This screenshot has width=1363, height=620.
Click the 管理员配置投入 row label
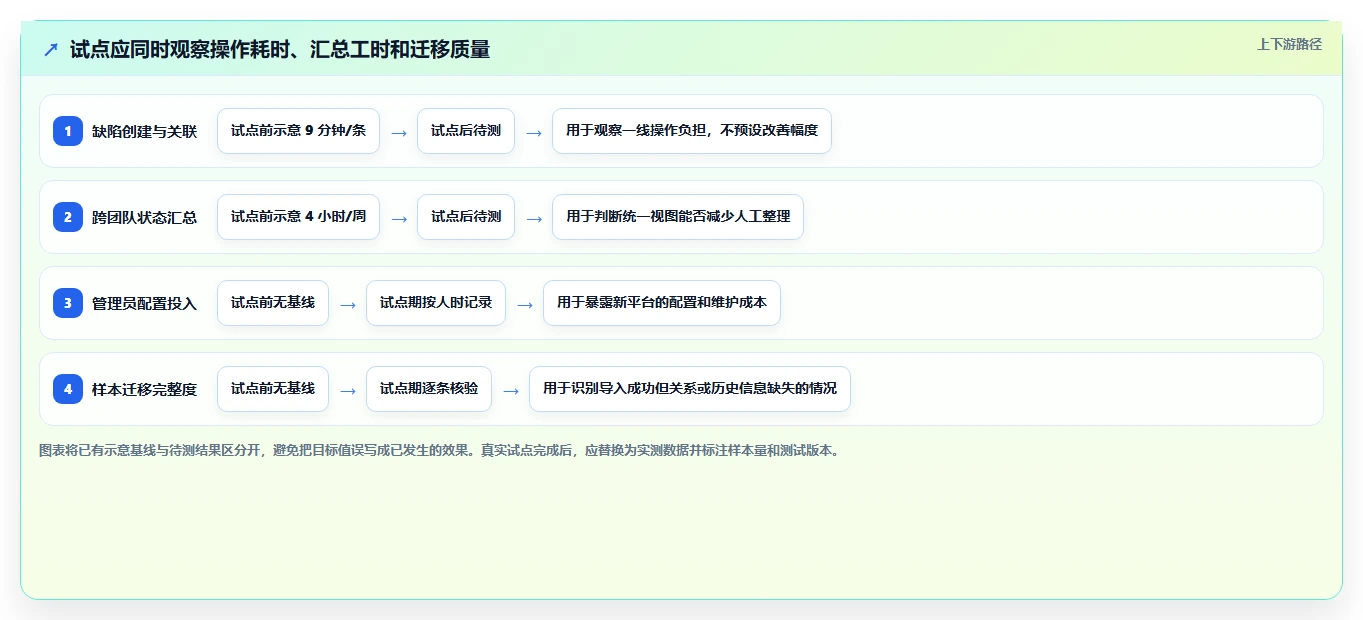point(144,304)
